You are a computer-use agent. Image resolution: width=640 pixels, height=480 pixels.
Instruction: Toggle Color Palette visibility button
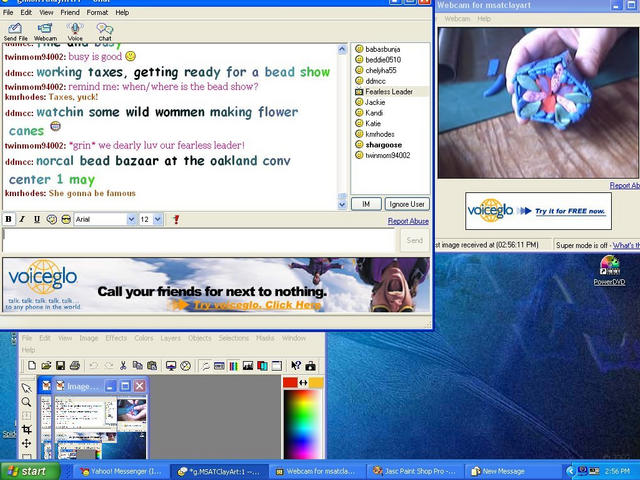(x=233, y=366)
